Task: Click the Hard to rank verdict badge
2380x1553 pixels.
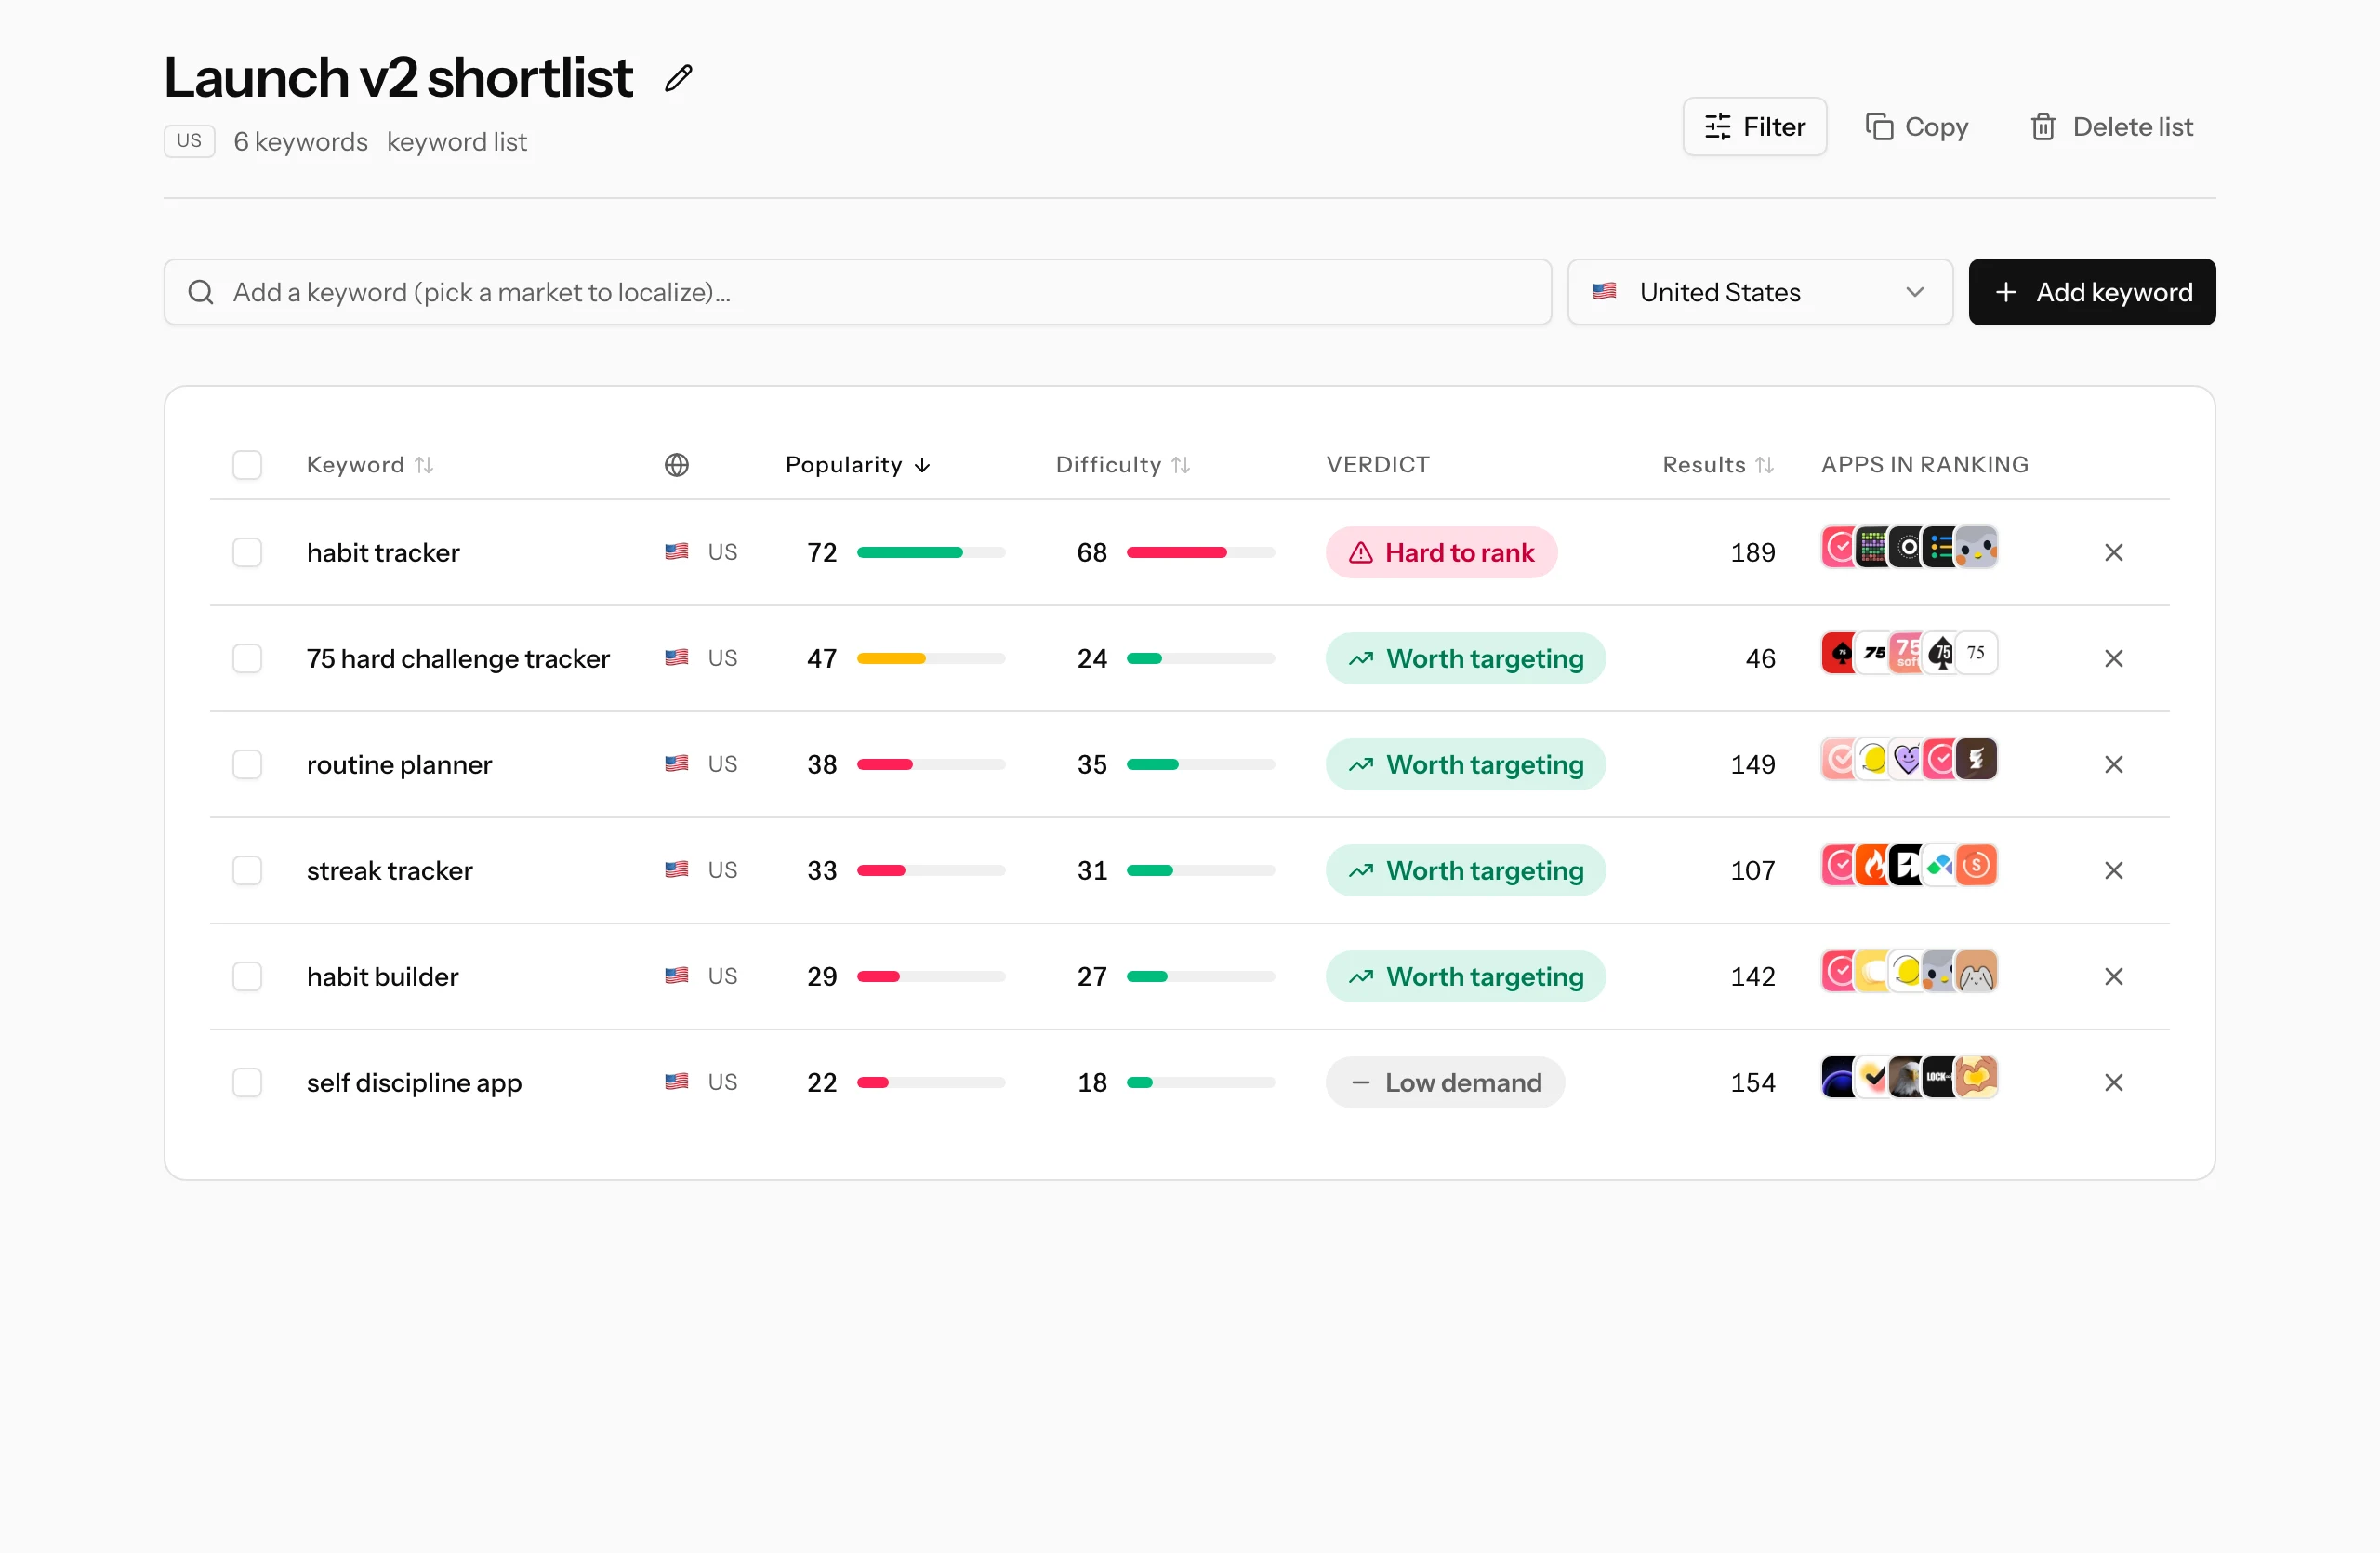Action: [1441, 552]
